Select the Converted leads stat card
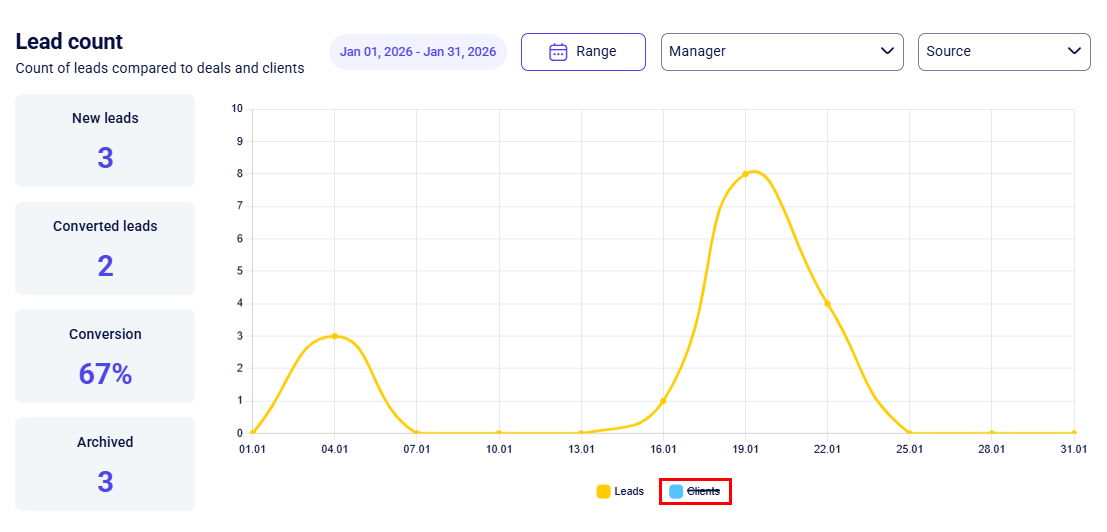This screenshot has height=532, width=1107. click(x=105, y=248)
